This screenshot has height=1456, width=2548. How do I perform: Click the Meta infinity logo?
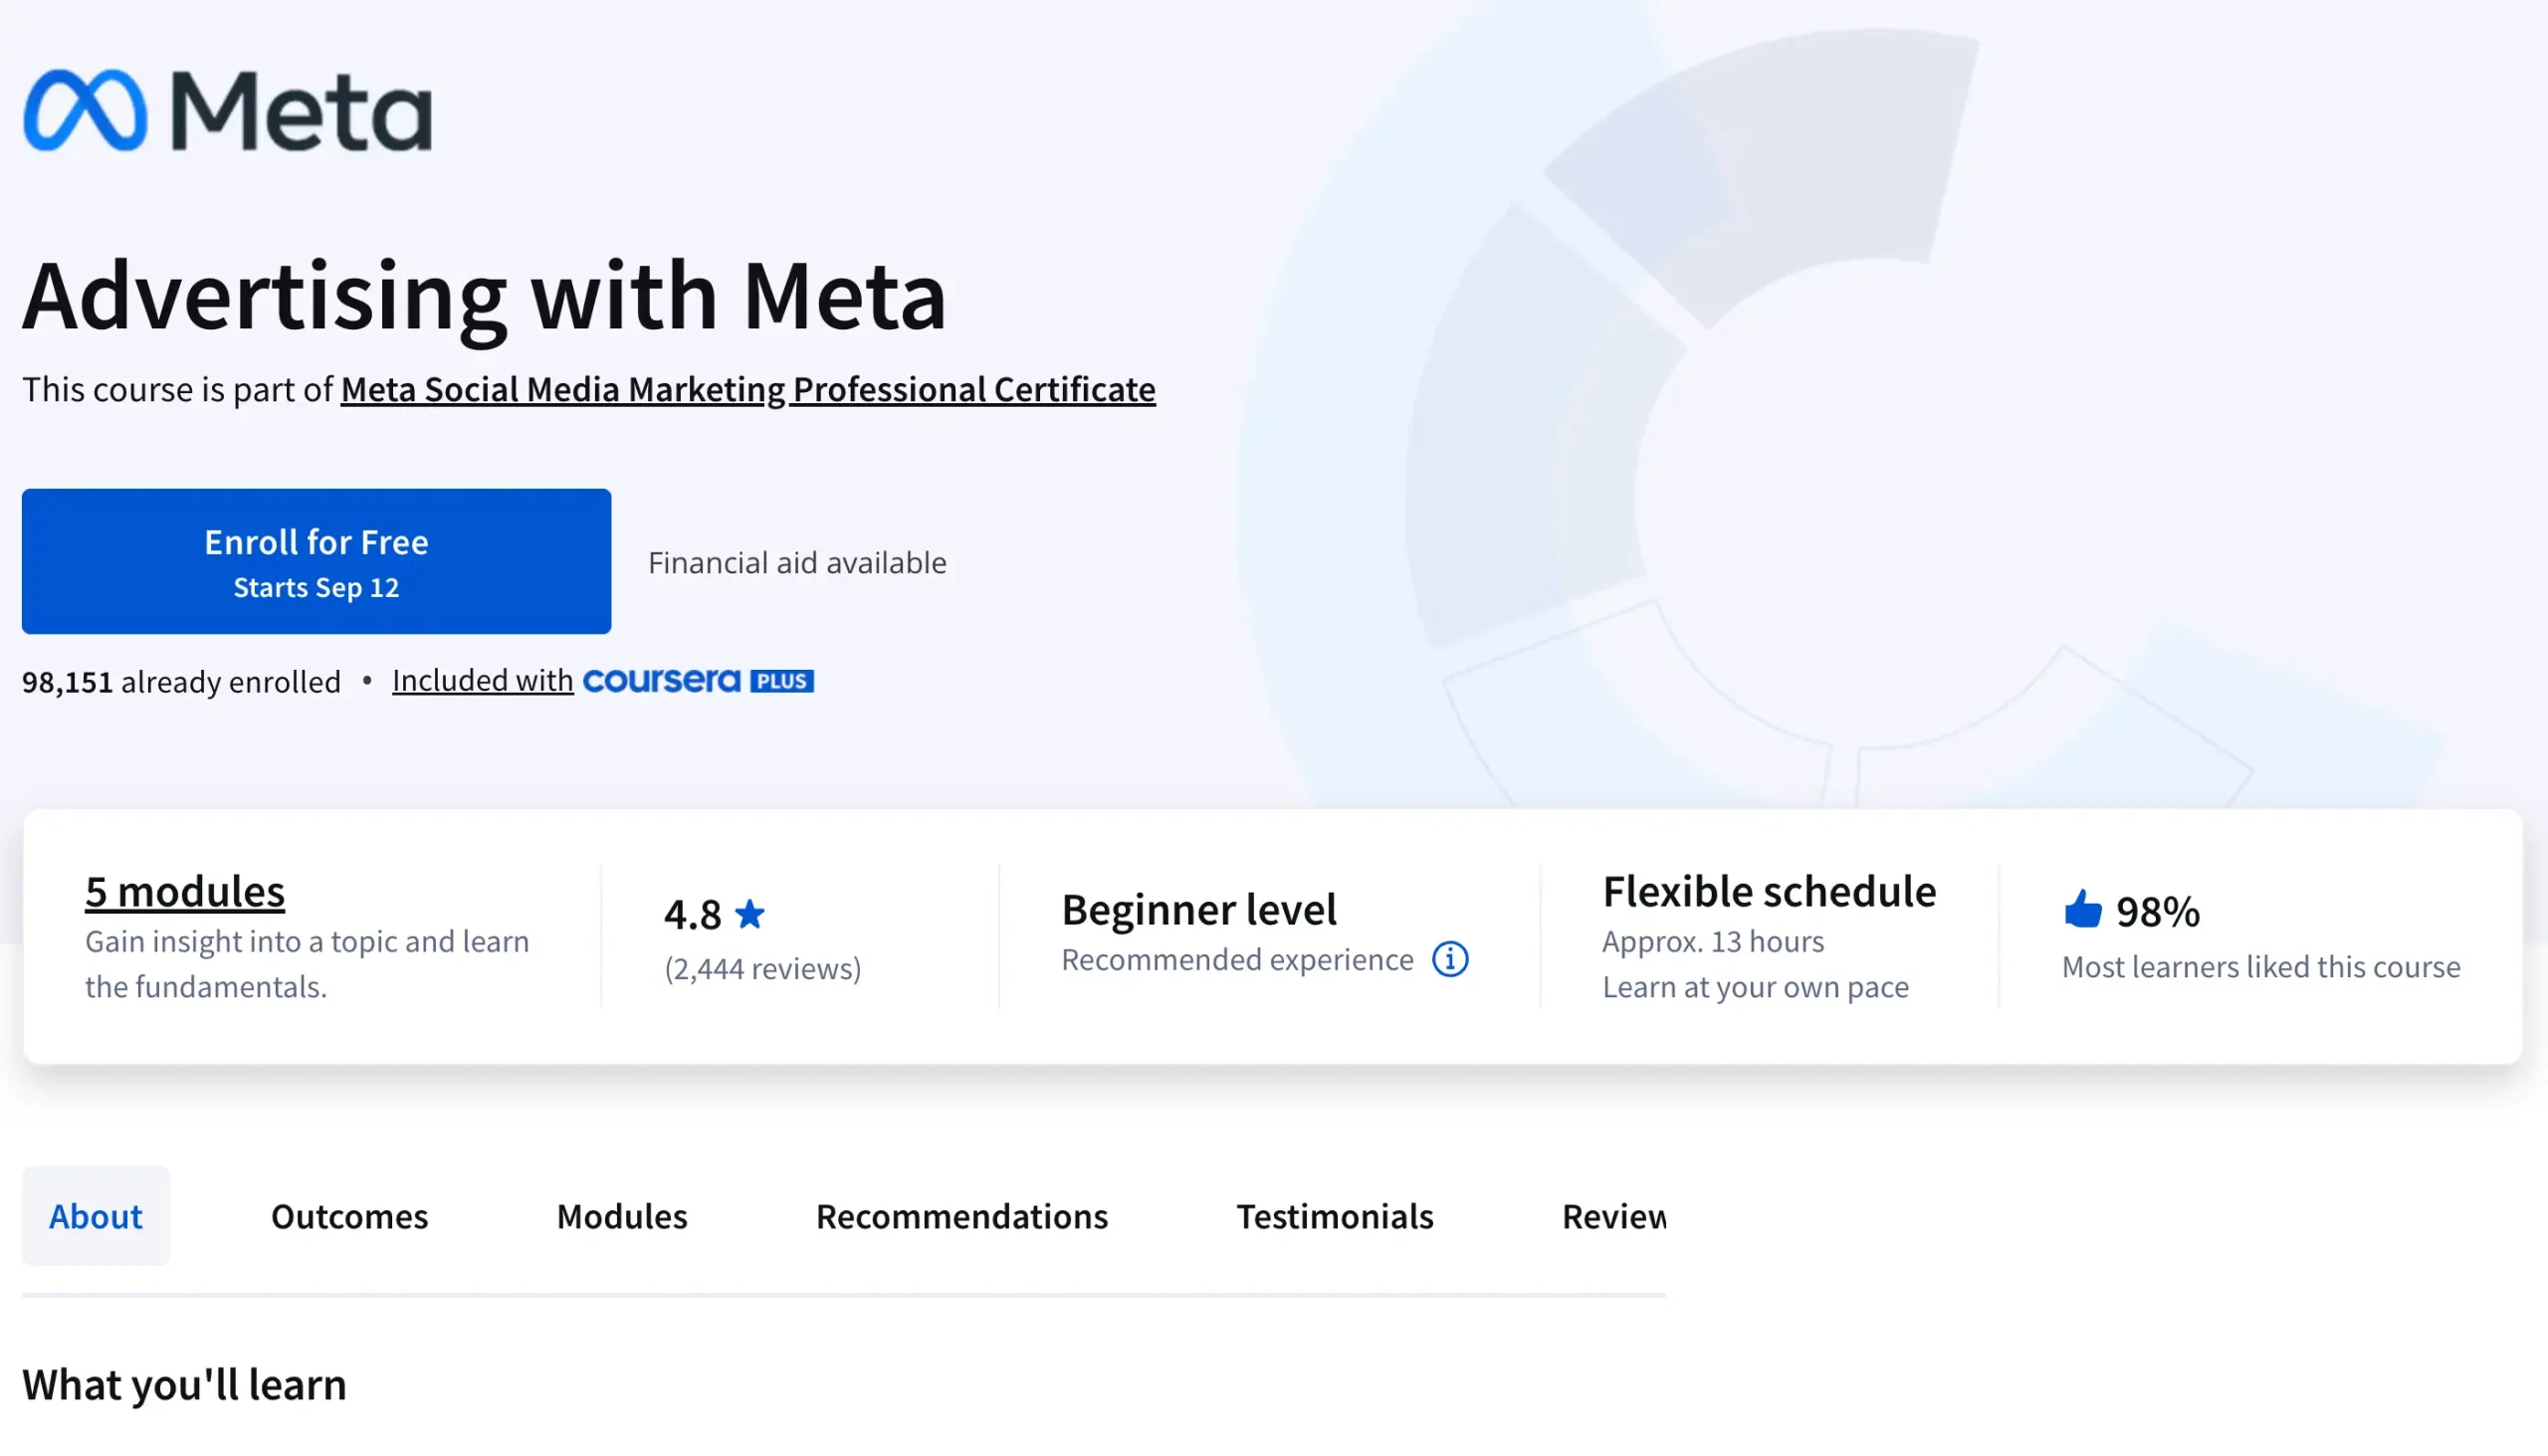(86, 110)
